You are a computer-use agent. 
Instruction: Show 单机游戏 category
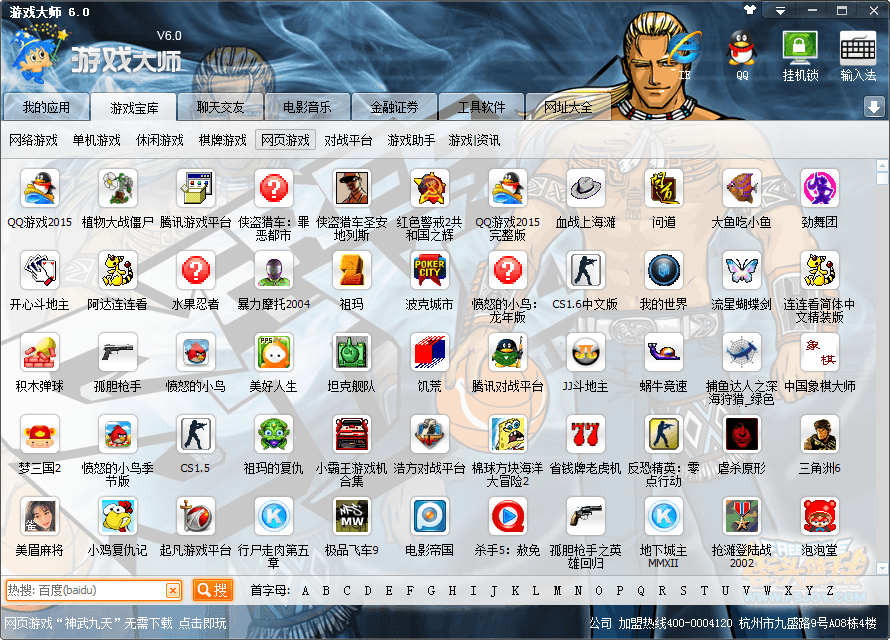pos(96,140)
